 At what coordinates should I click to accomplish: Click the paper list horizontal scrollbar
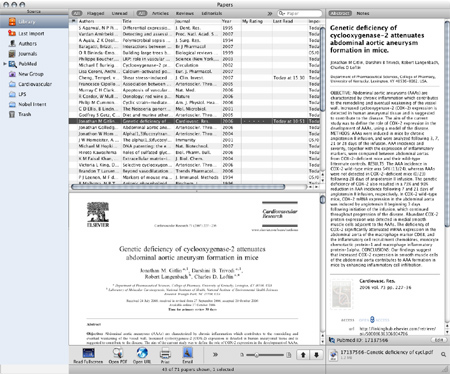click(x=178, y=187)
